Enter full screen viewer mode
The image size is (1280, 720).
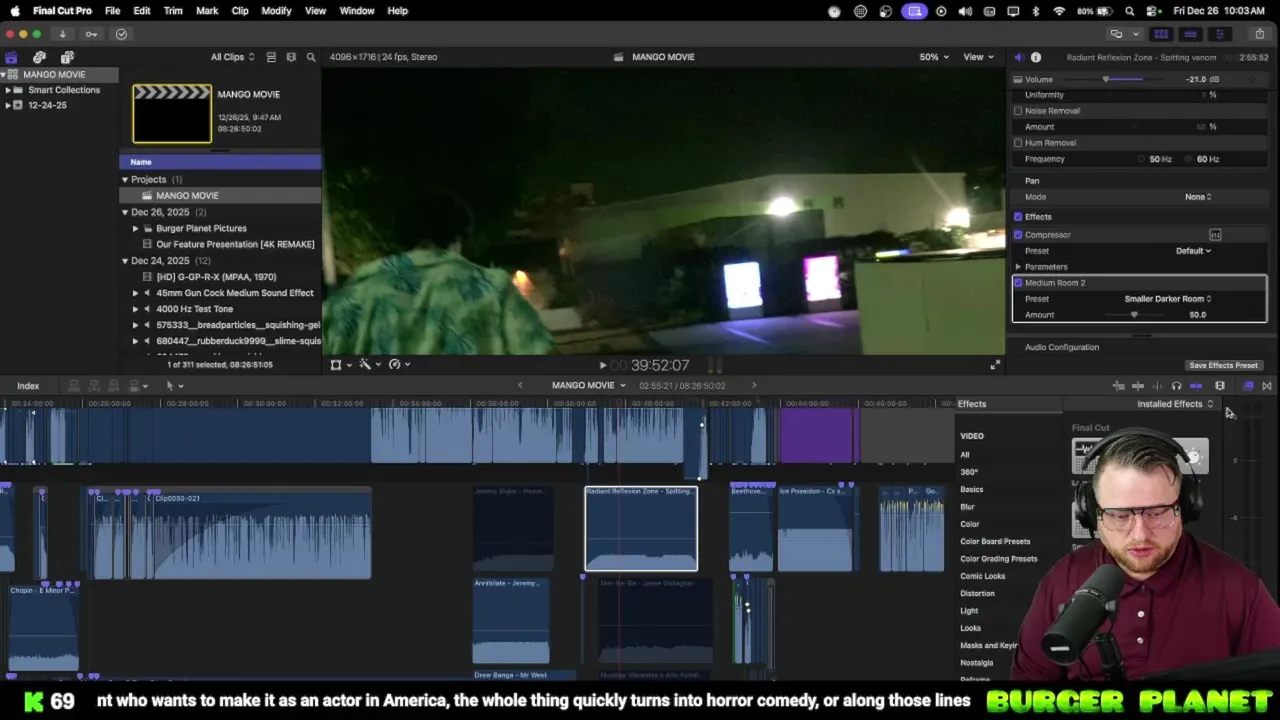pos(995,365)
